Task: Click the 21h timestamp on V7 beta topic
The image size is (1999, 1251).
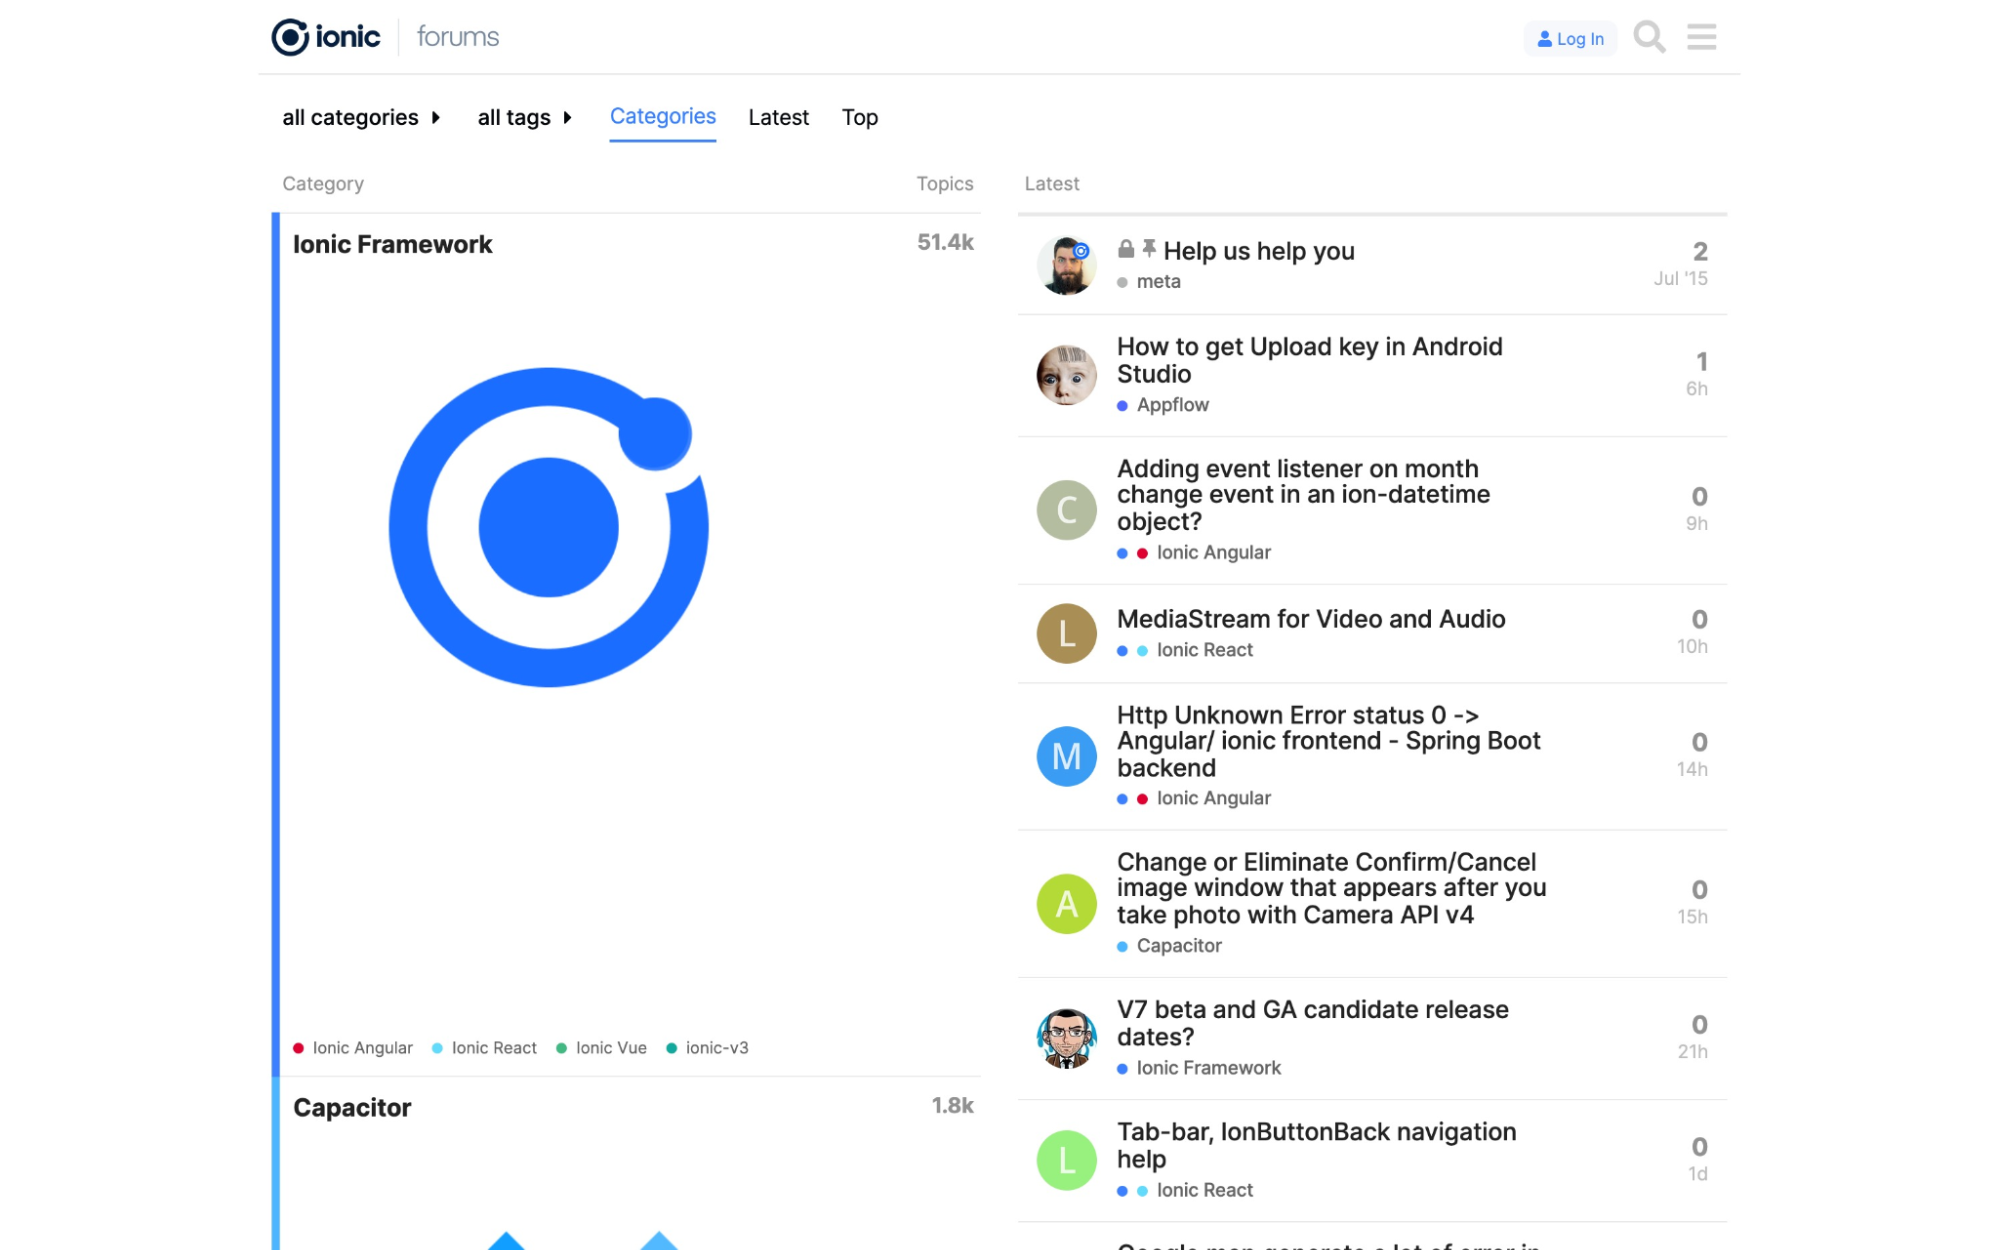Action: click(x=1692, y=1052)
